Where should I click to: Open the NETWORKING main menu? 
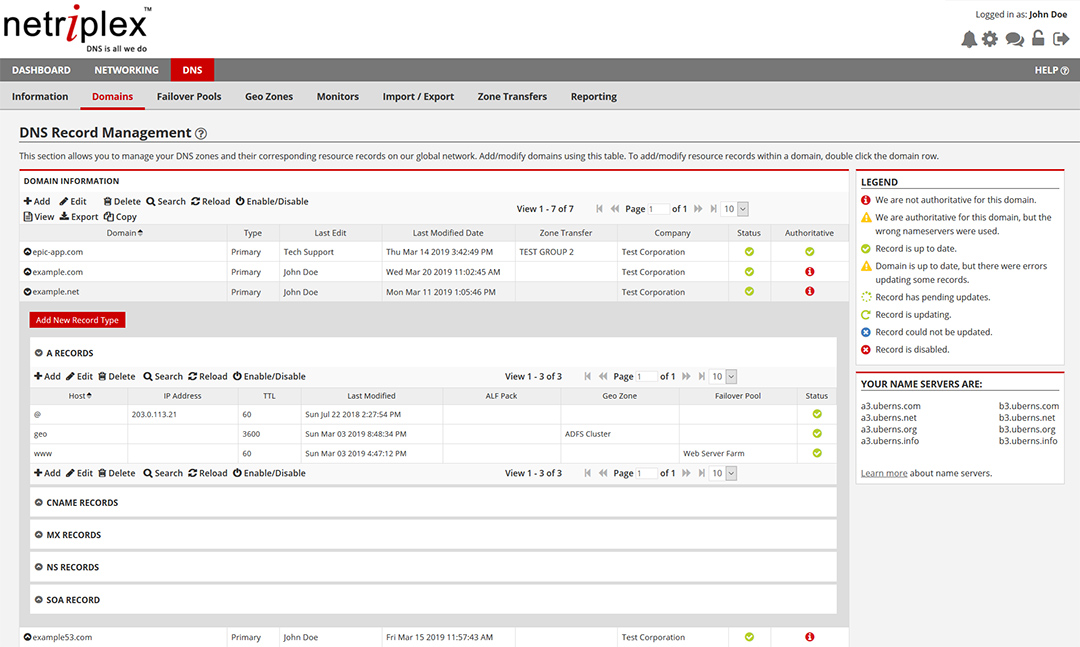coord(126,70)
